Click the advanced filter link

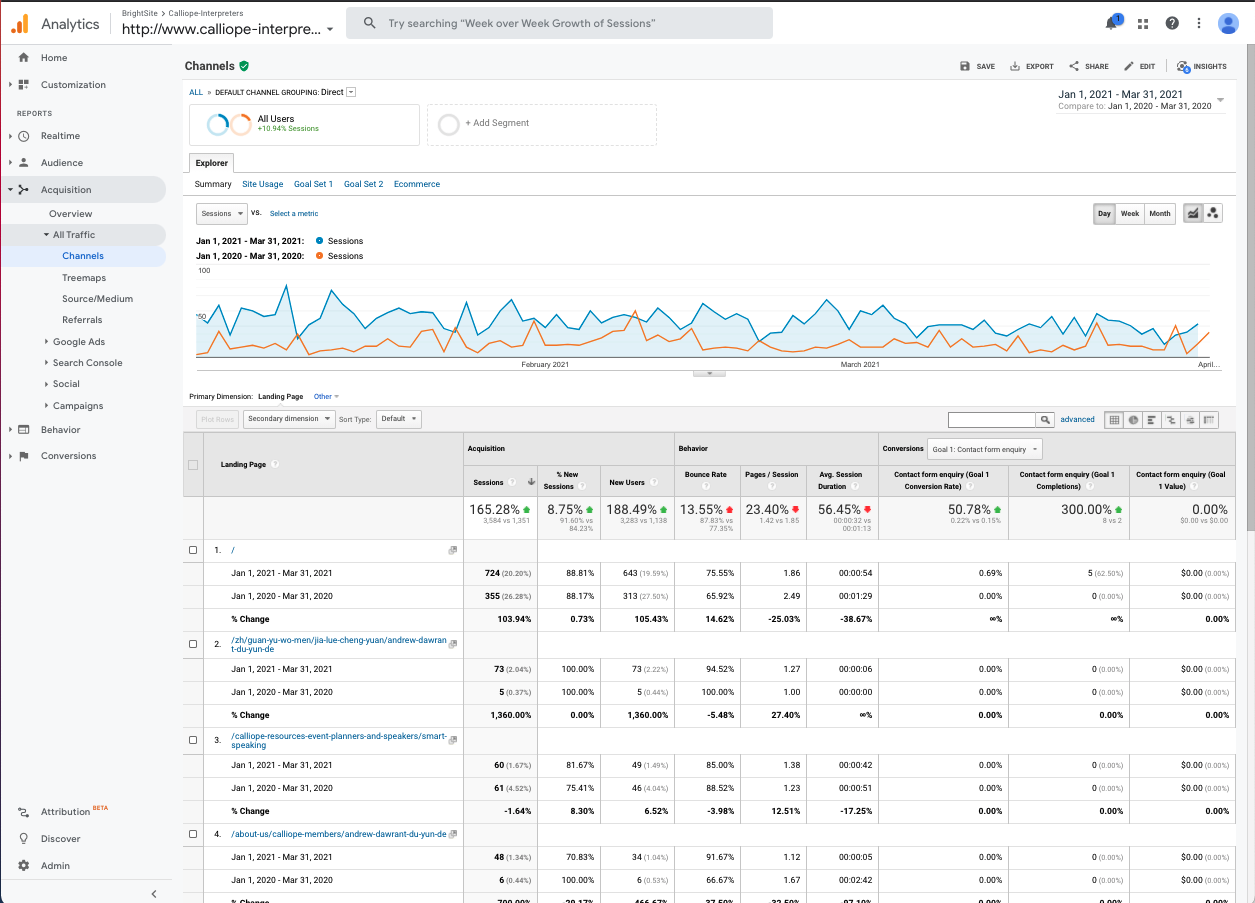[x=1077, y=419]
